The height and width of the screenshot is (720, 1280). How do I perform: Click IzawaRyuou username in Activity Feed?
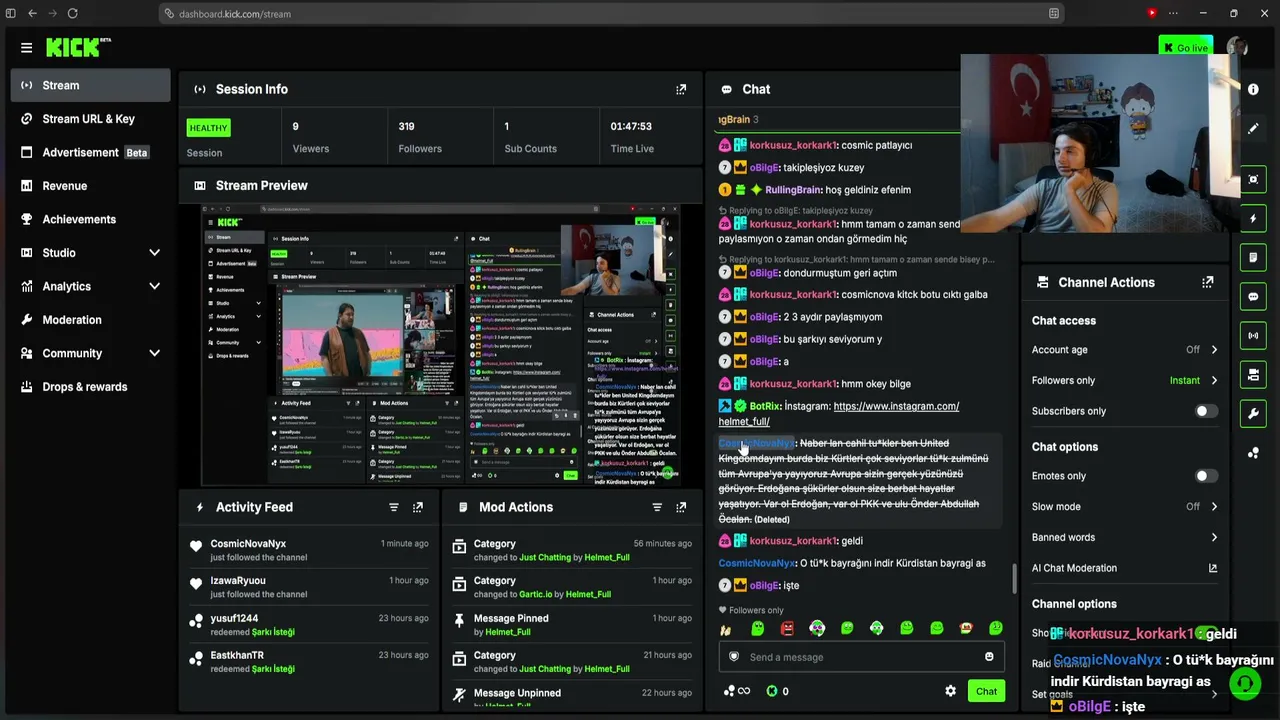238,581
